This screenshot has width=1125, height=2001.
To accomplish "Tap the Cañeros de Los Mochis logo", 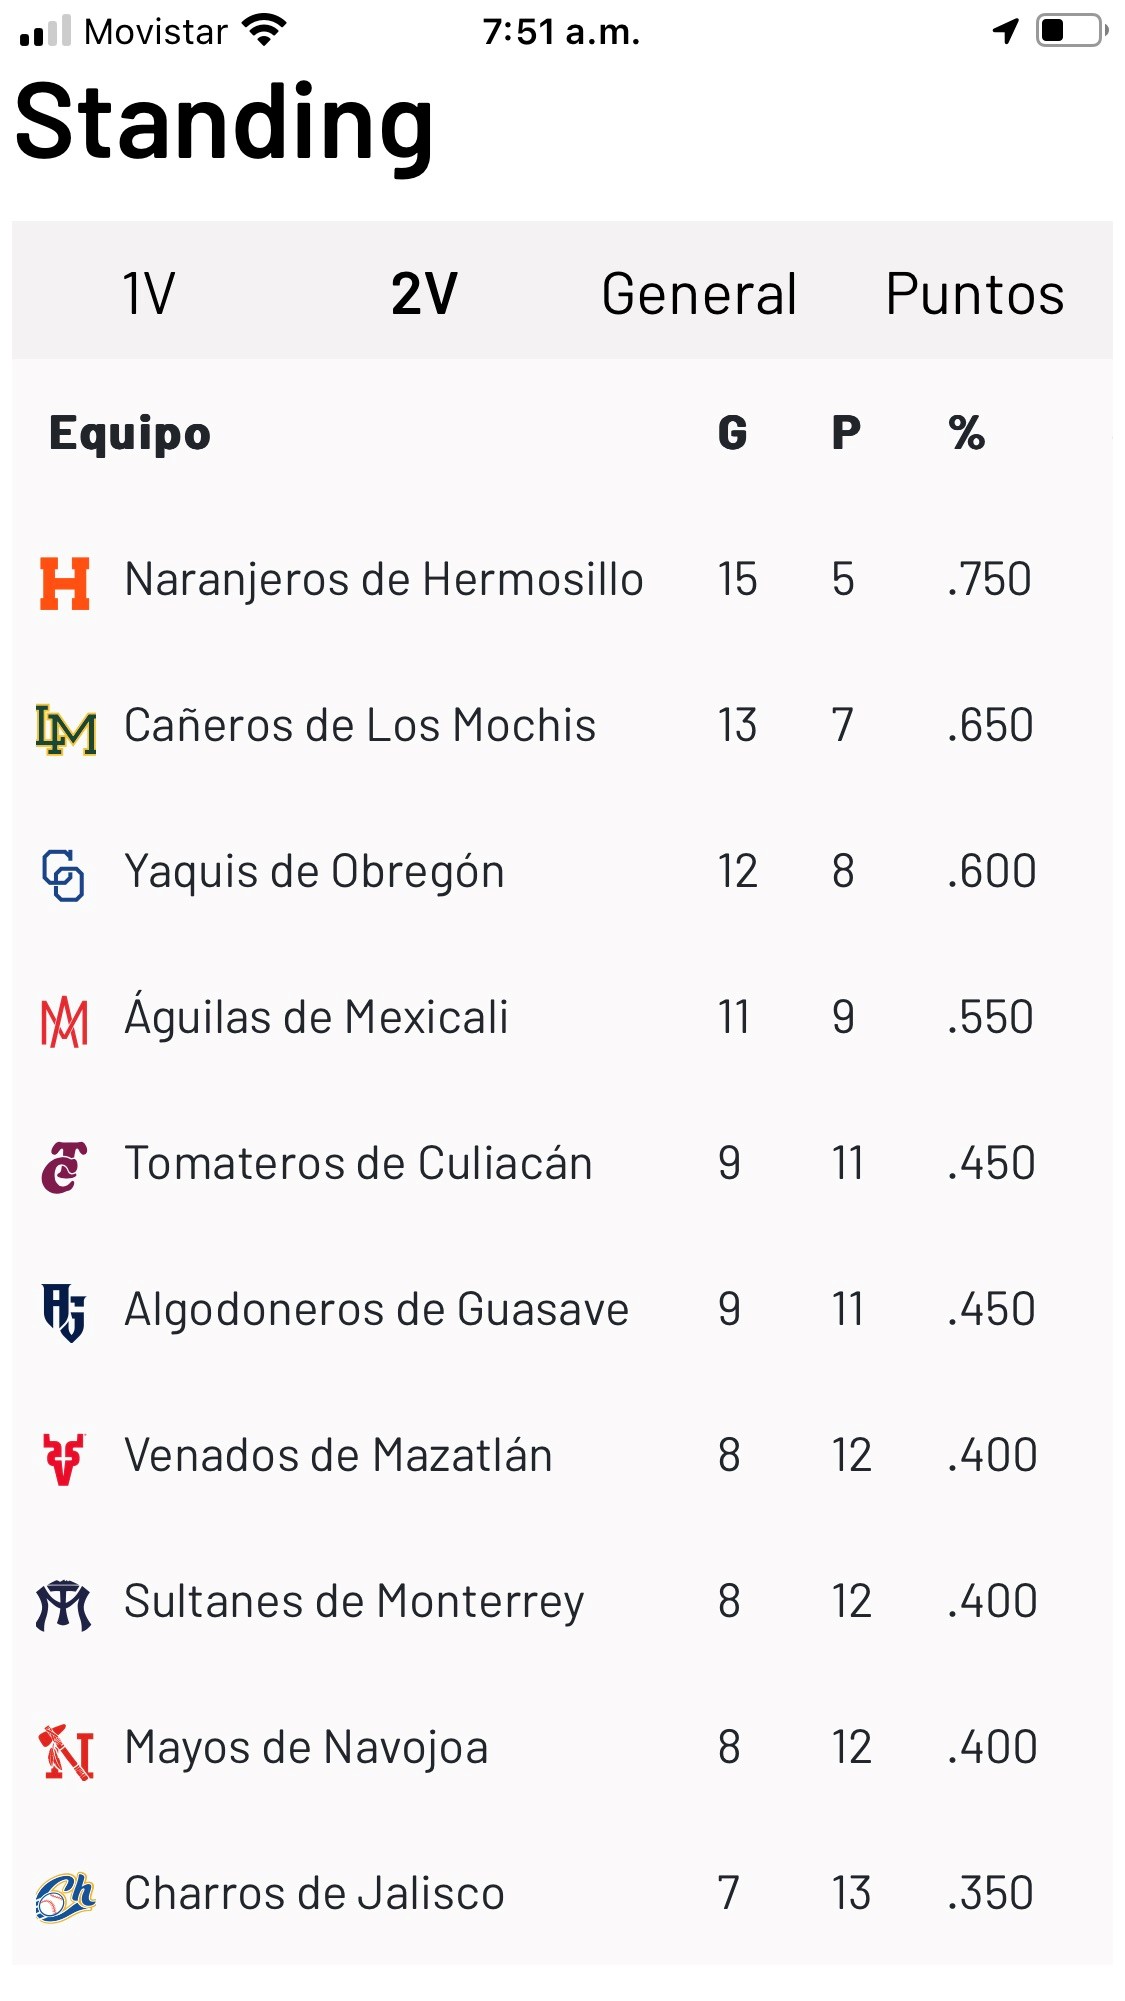I will coord(66,729).
